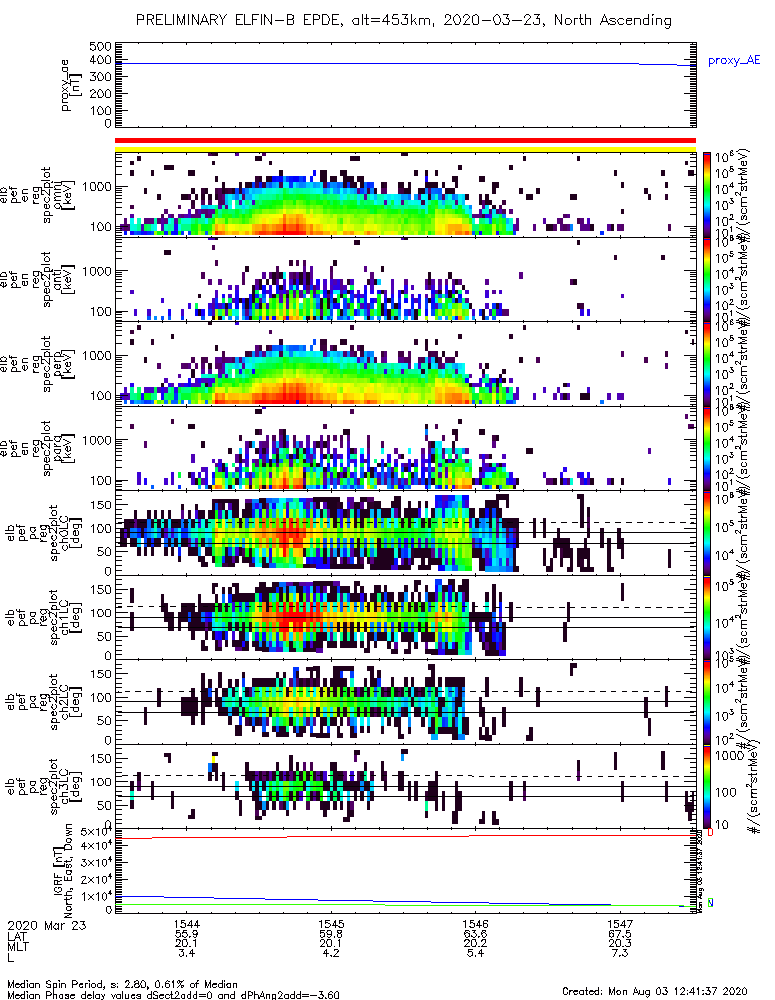Click the colorbar beside the ch0LC panel

707,533
